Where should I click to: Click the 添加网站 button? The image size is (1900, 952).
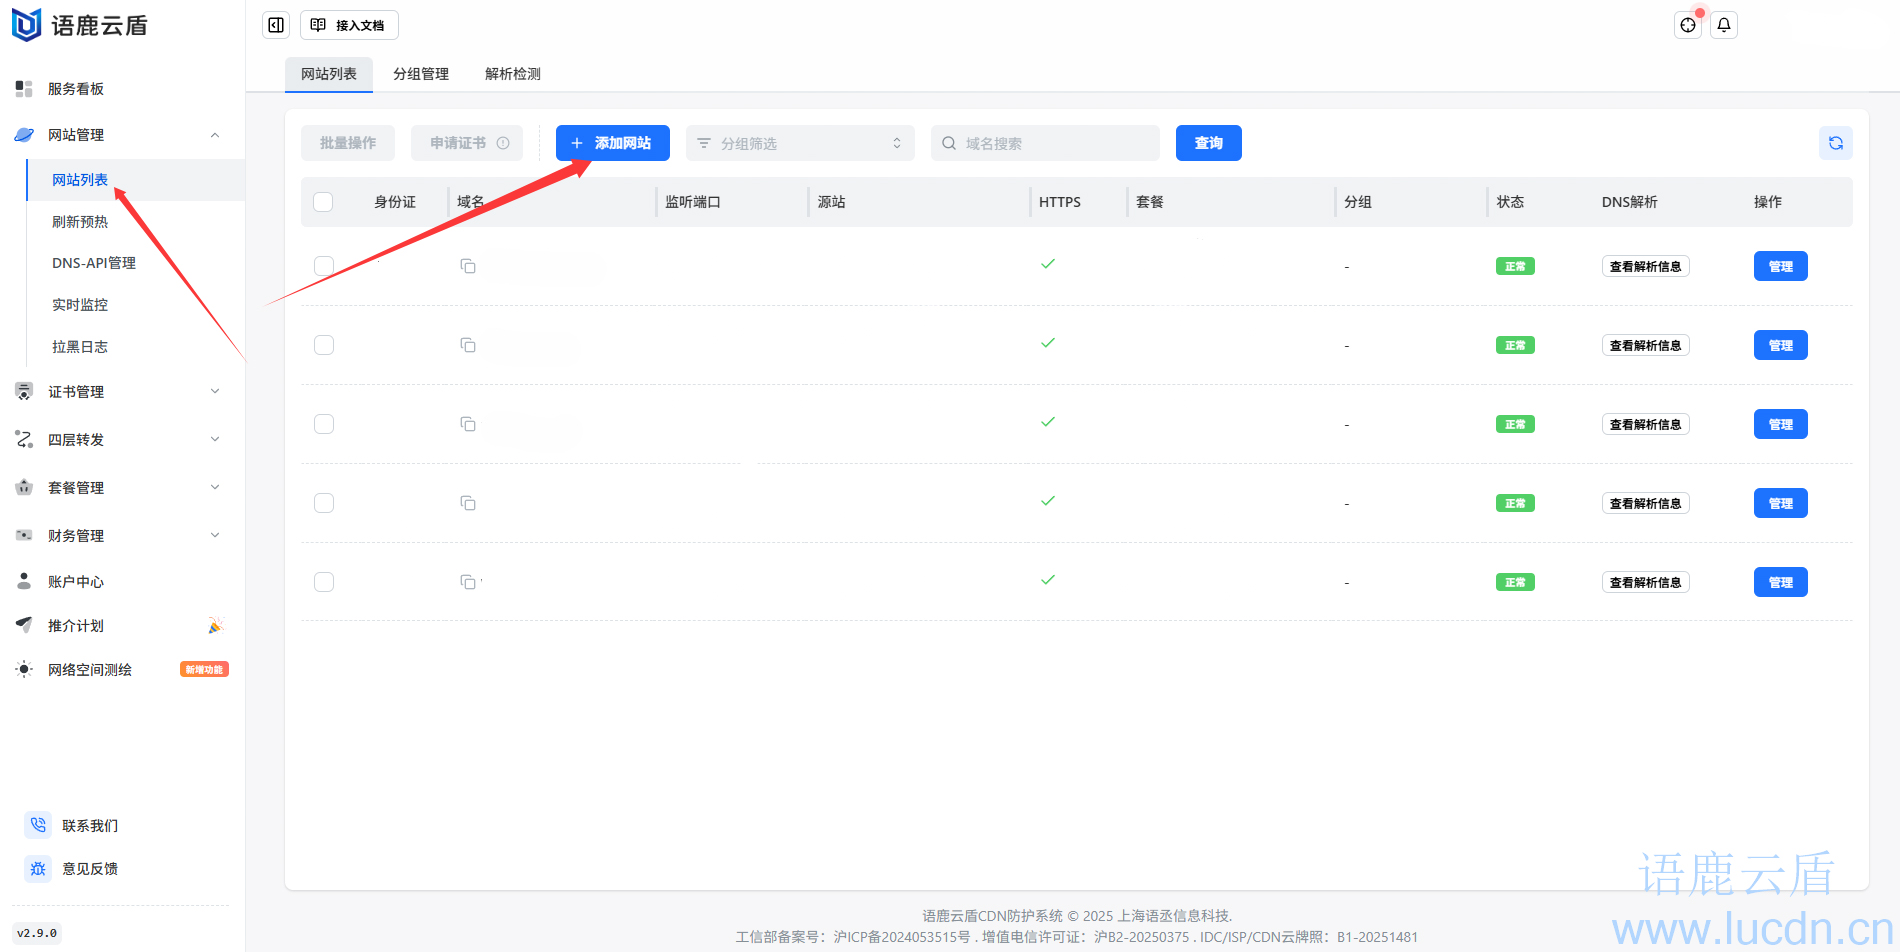pos(612,143)
